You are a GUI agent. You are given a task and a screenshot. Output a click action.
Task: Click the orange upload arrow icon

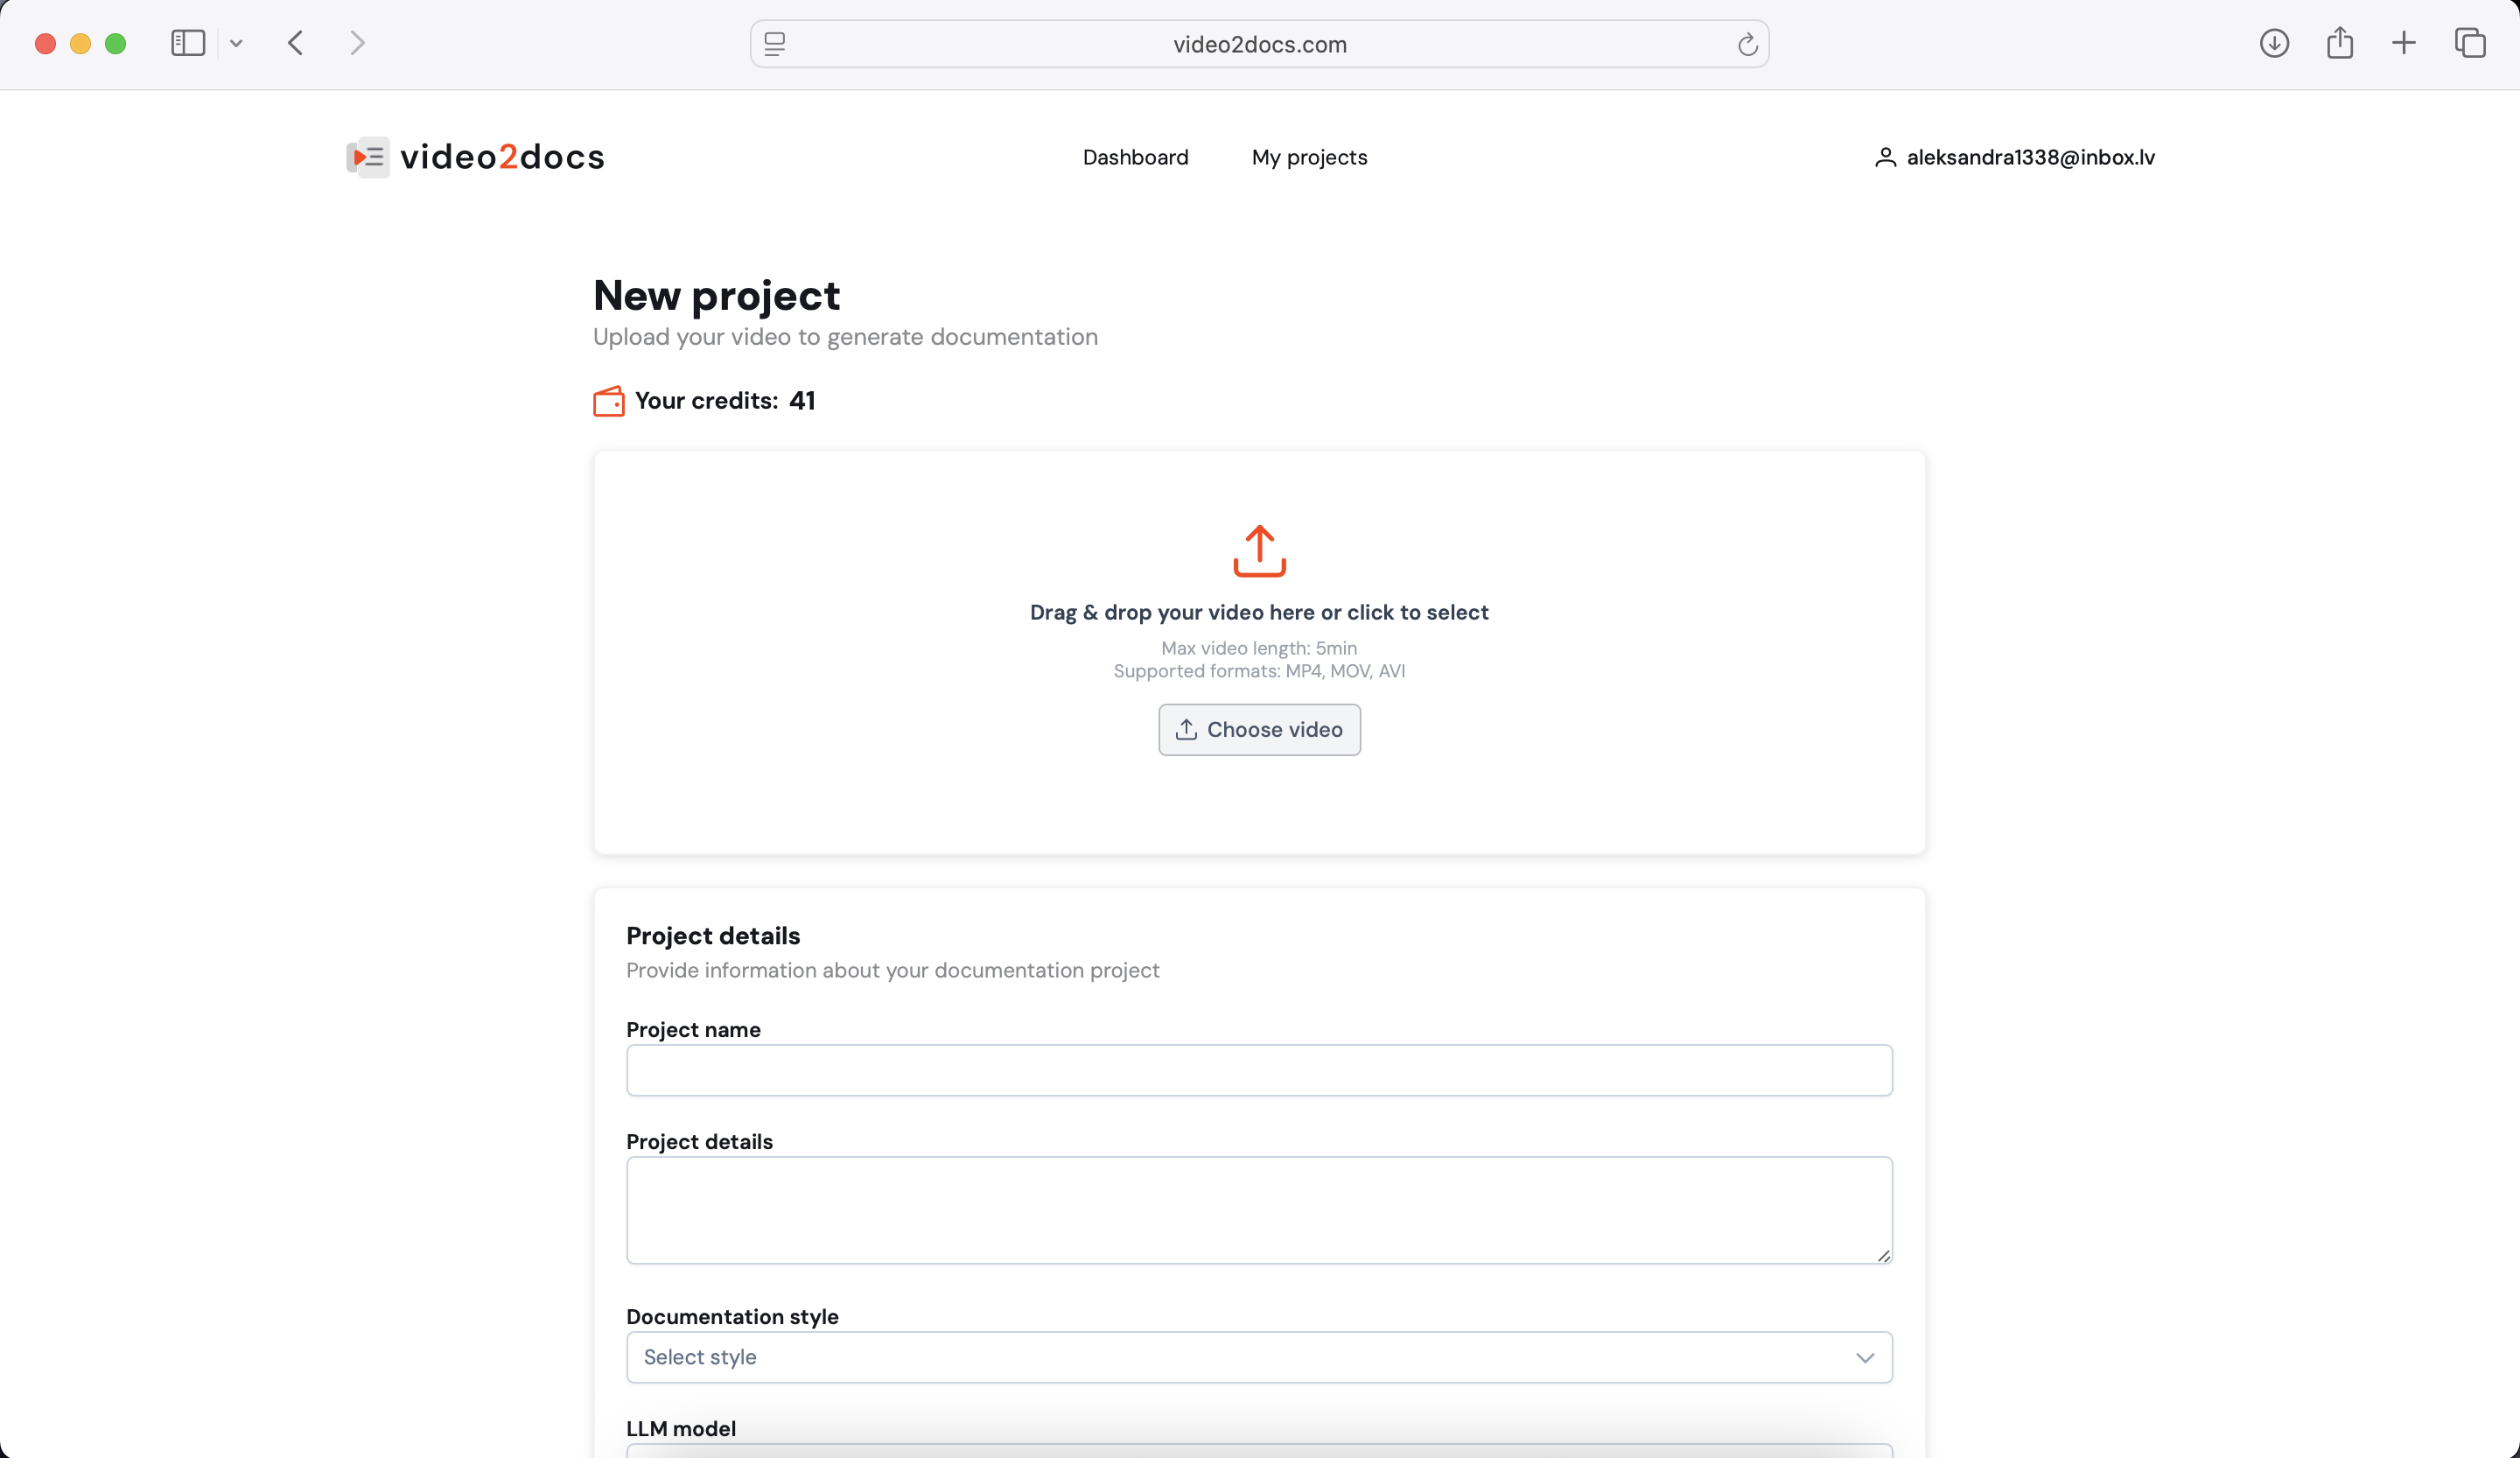(x=1259, y=551)
